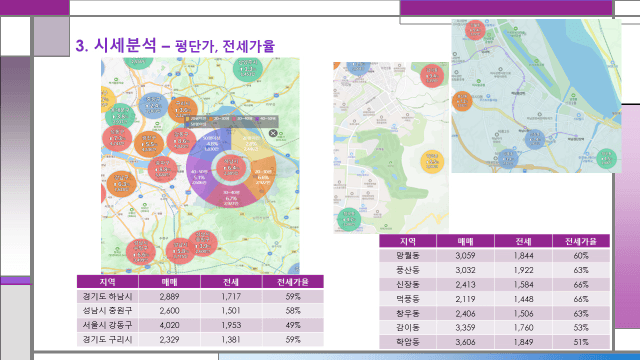This screenshot has height=360, width=640.
Task: Click the green marker at the middle map's bottom-left
Action: click(349, 219)
